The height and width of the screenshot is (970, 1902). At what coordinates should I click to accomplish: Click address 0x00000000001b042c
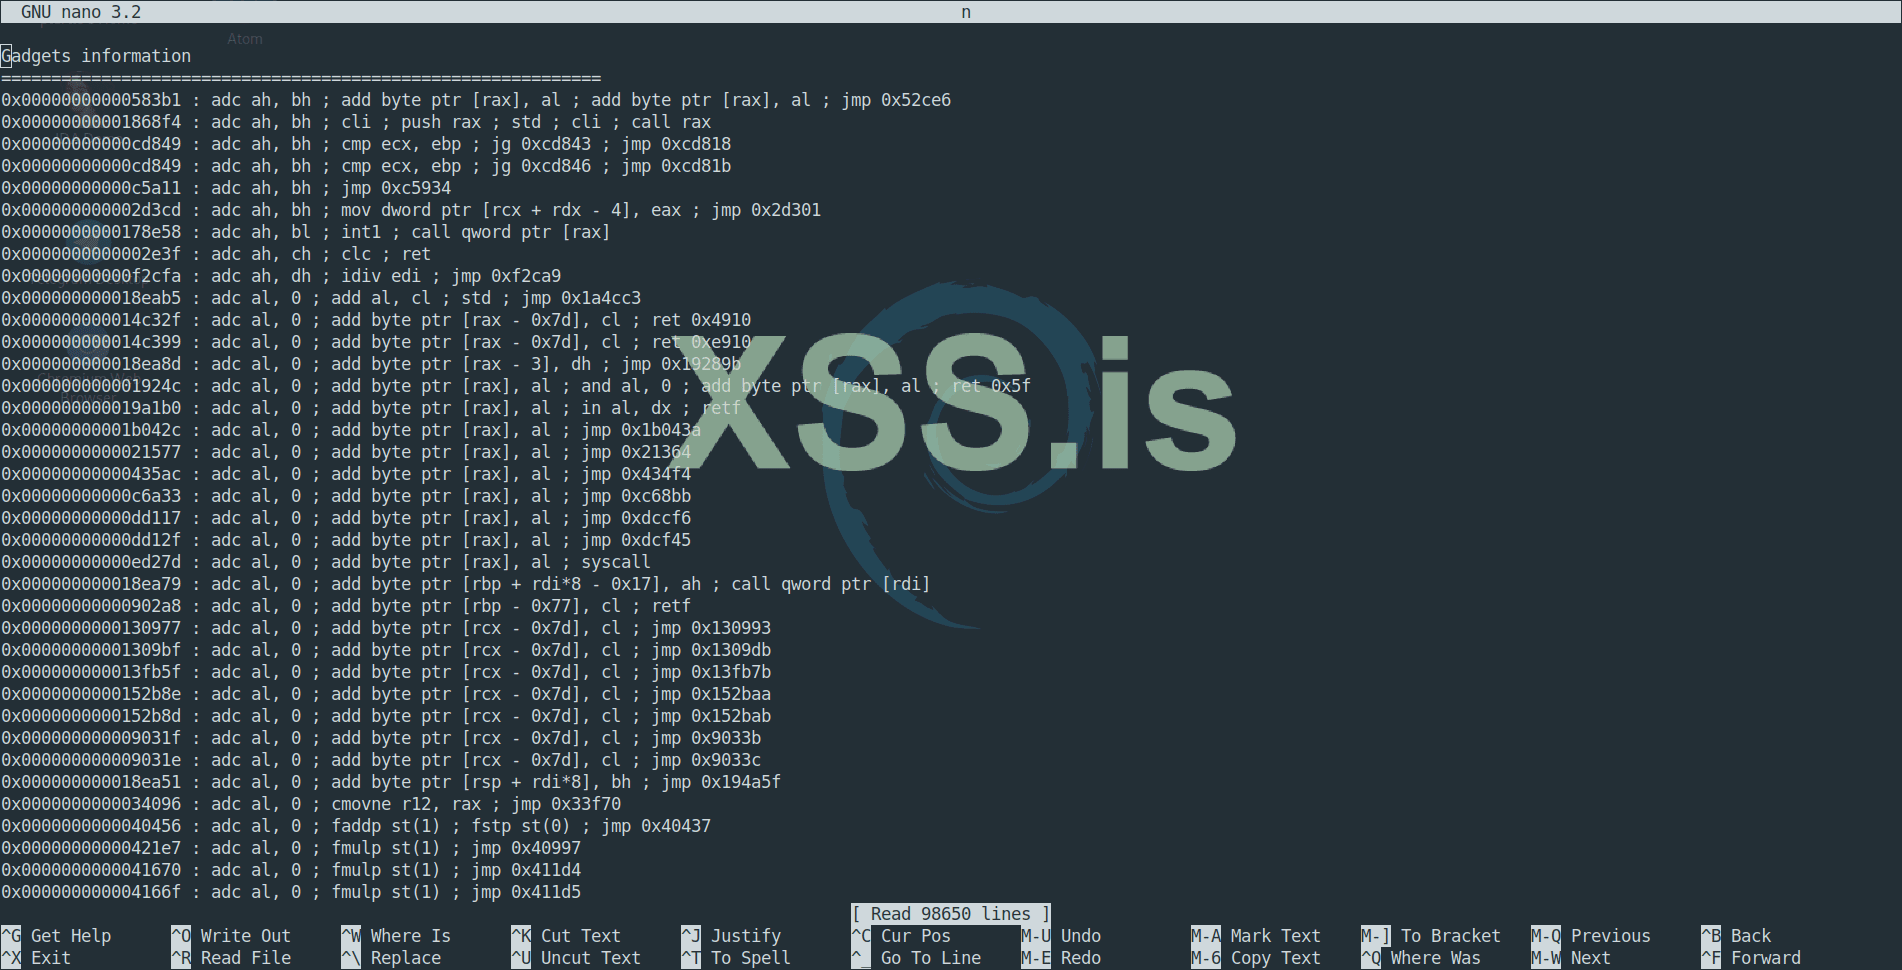[91, 430]
